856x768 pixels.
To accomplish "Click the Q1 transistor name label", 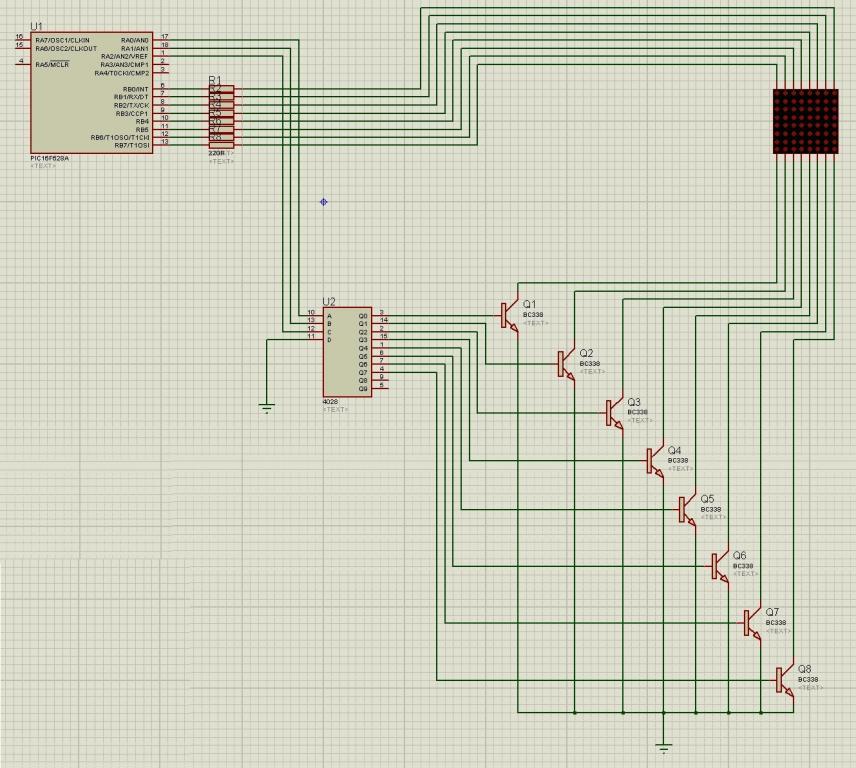I will [530, 305].
